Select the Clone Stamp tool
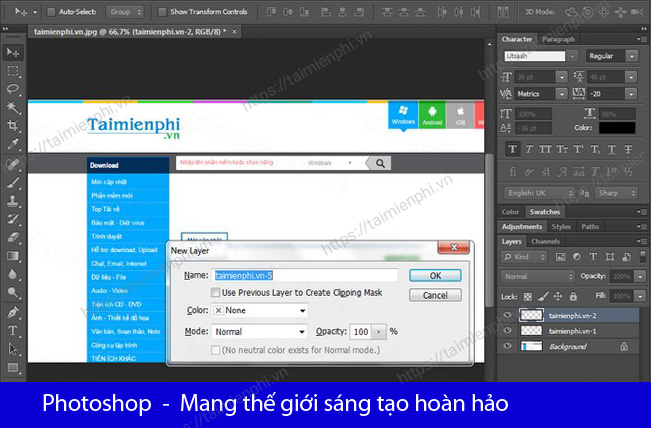Viewport: 651px width, 428px height. click(13, 201)
